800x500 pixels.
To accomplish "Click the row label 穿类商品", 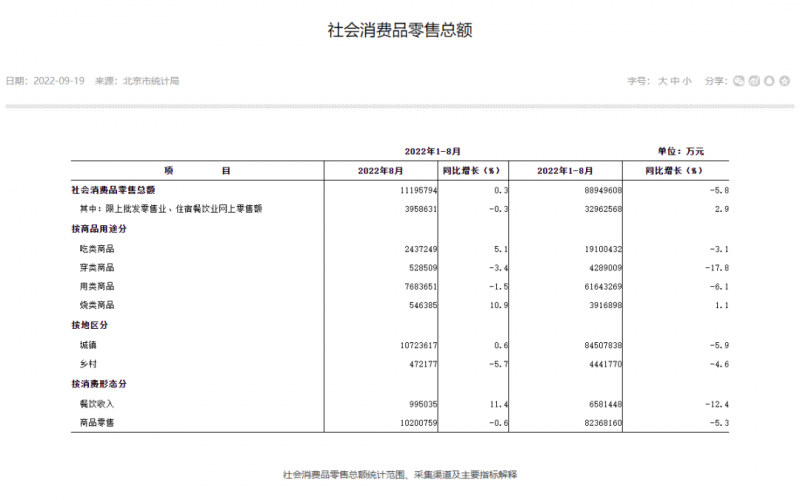I will (97, 267).
